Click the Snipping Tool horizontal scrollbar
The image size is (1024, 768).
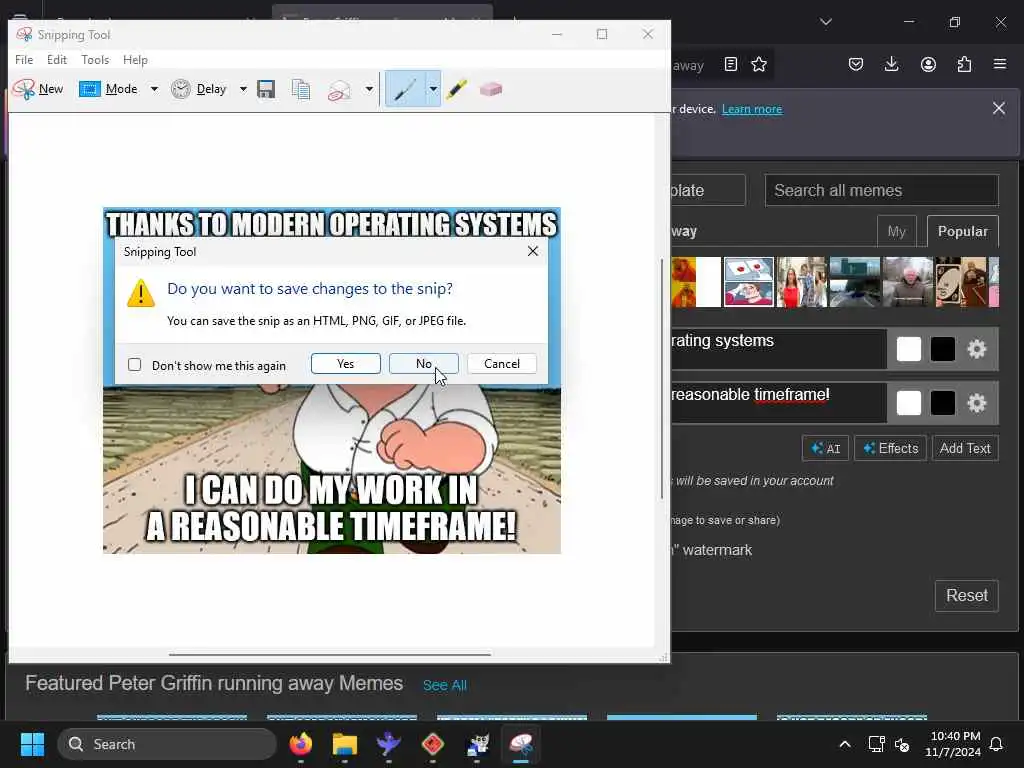click(x=330, y=654)
